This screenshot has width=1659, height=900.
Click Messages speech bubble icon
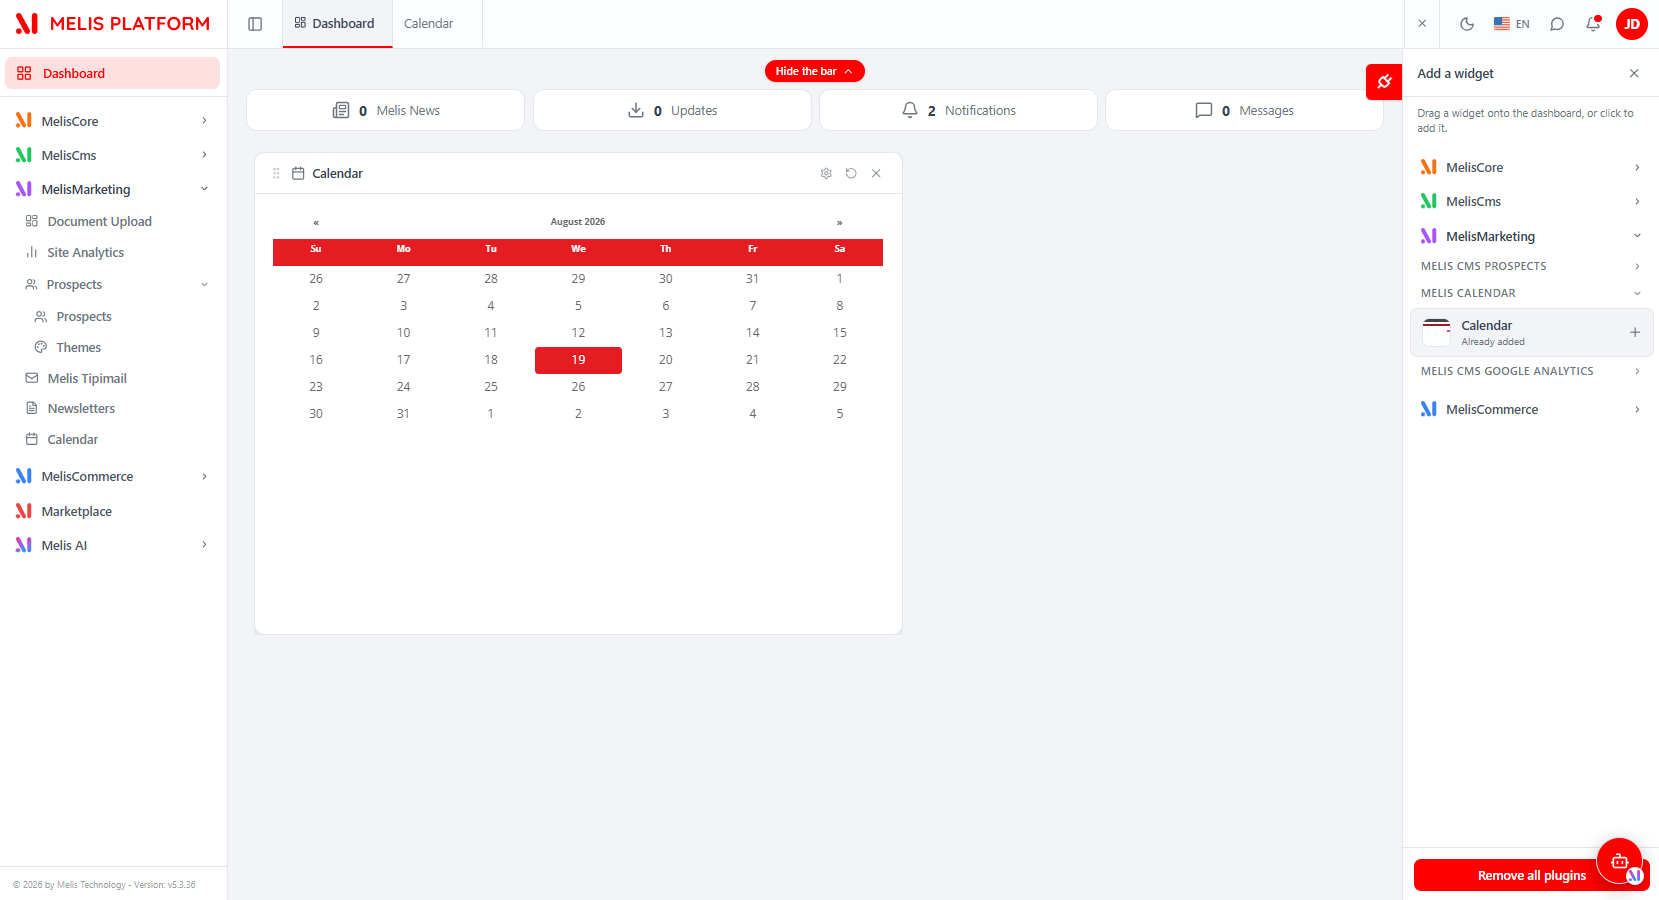(1204, 110)
